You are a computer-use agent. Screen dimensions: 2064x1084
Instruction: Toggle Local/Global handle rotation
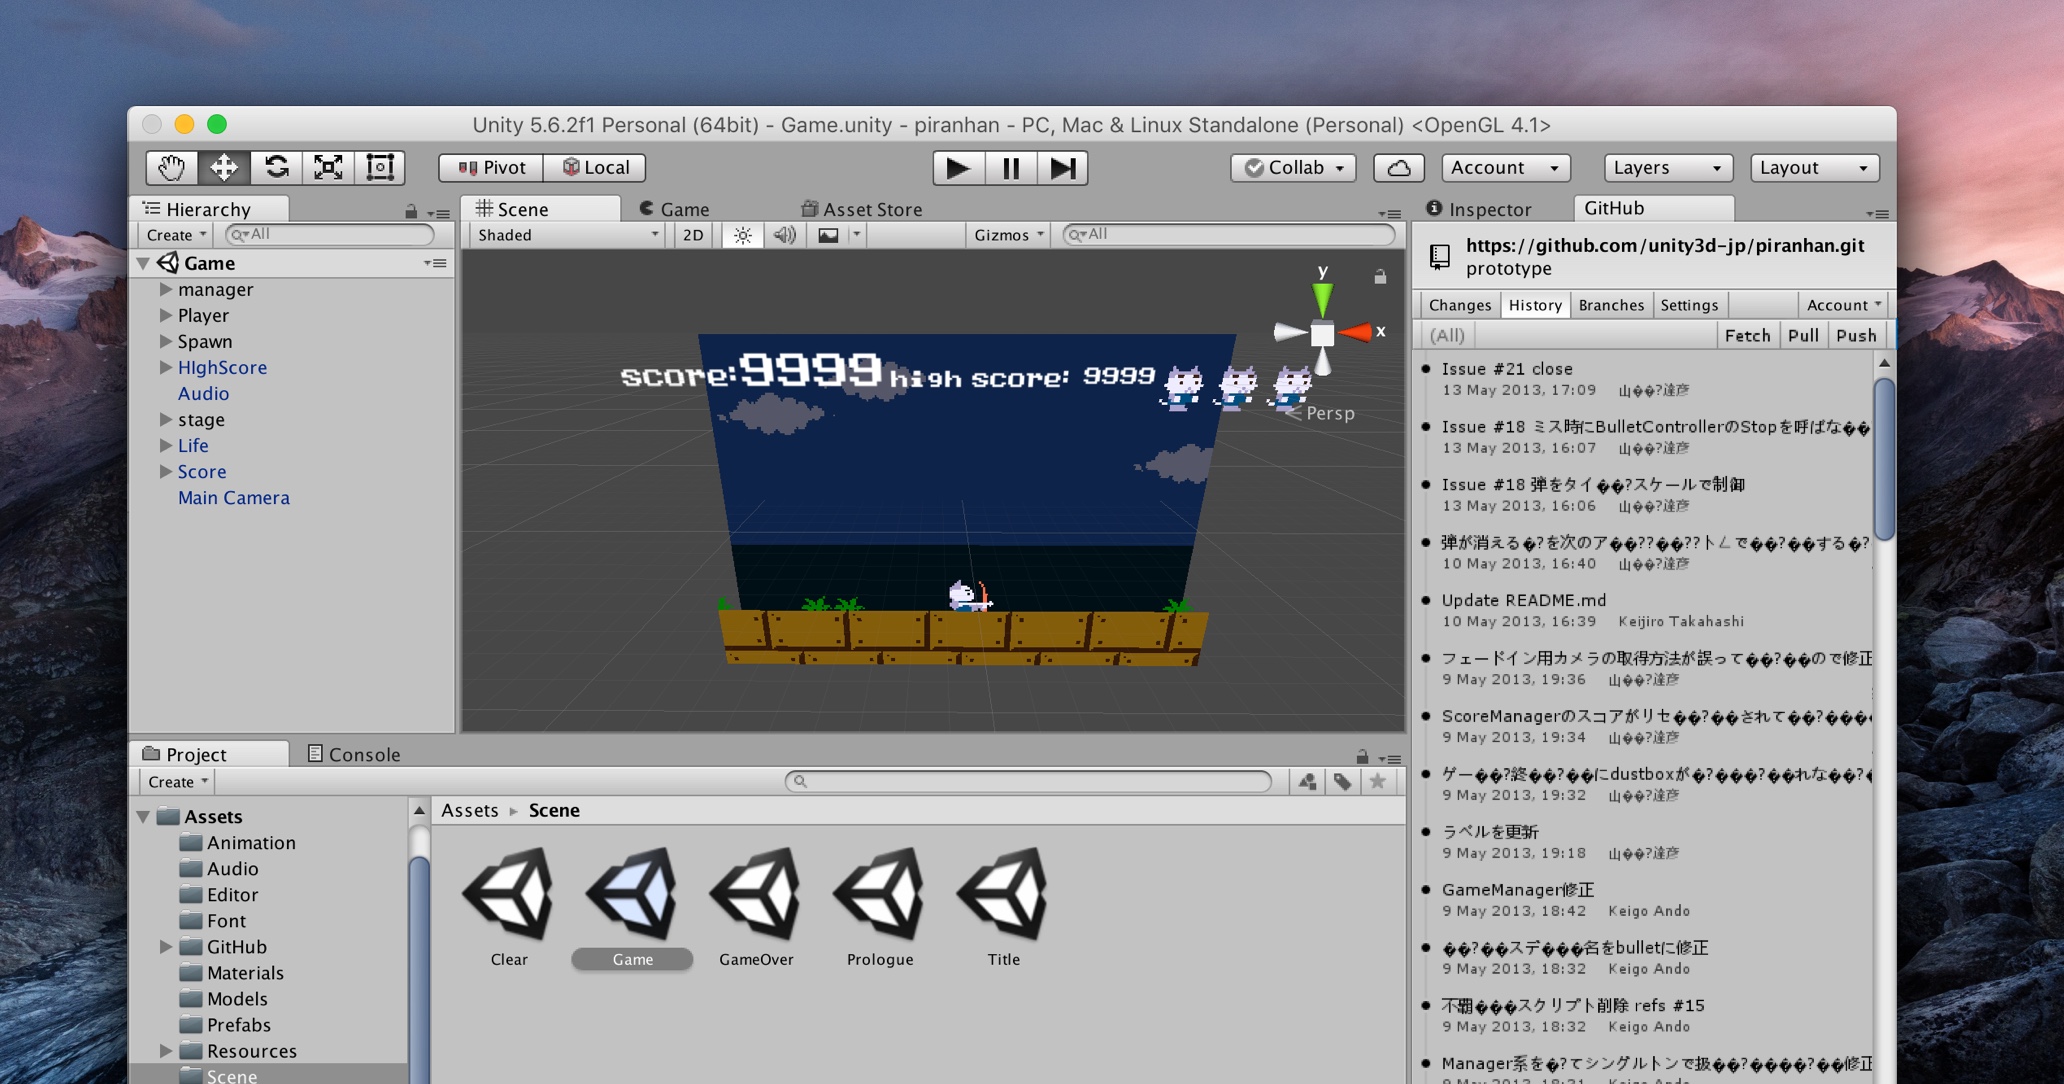[x=596, y=168]
